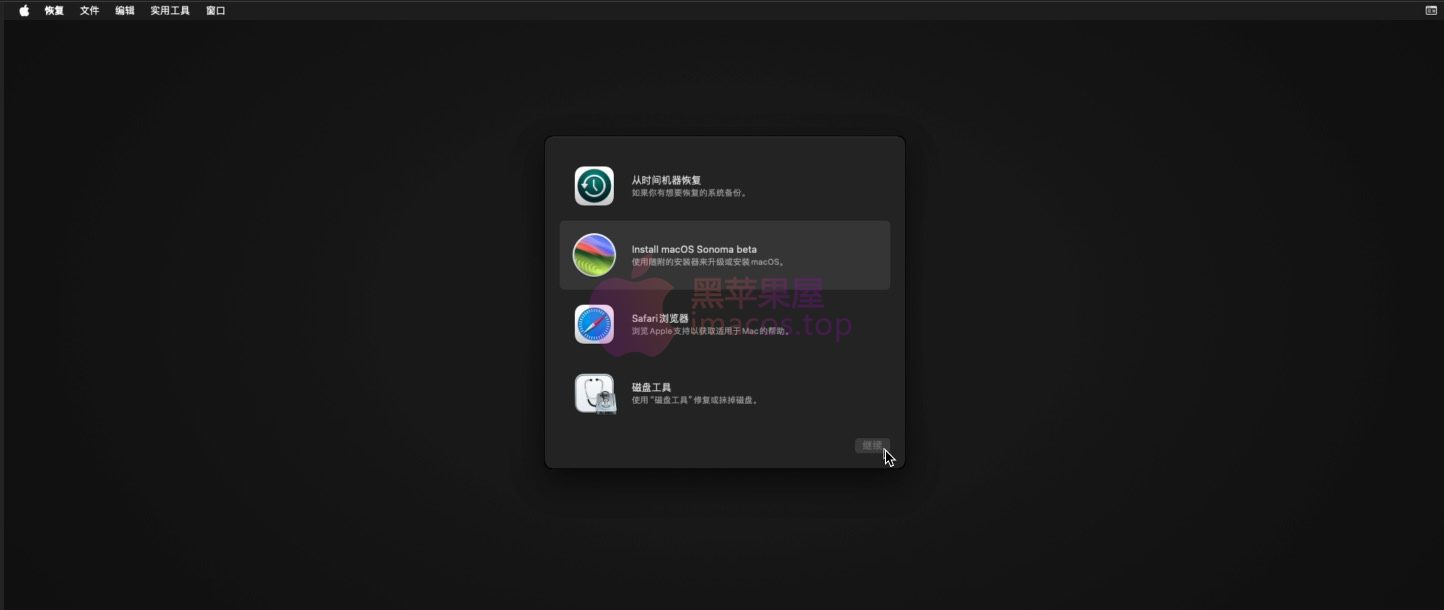The image size is (1444, 610).
Task: Select the Safari compass icon
Action: (x=594, y=324)
